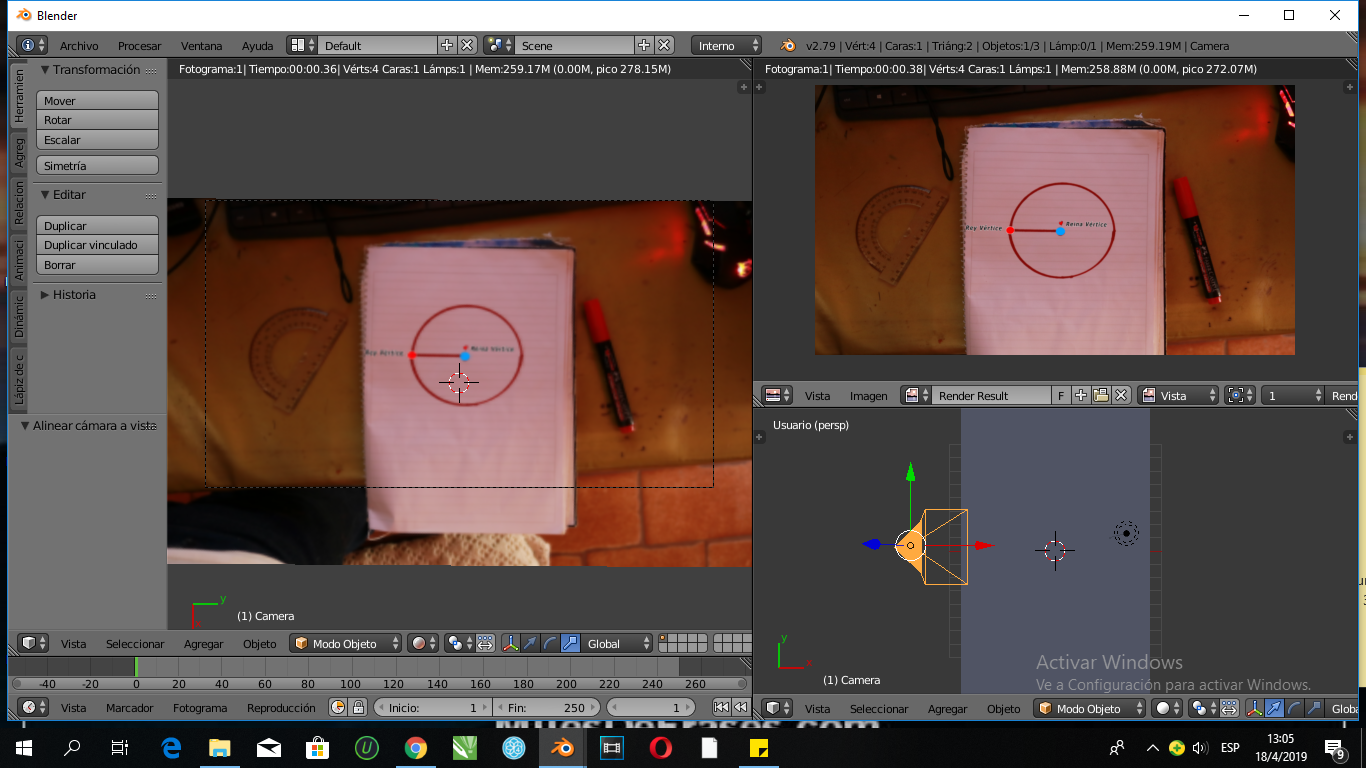The image size is (1366, 768).
Task: Toggle the 3D manipulator in left 3D view
Action: 511,643
